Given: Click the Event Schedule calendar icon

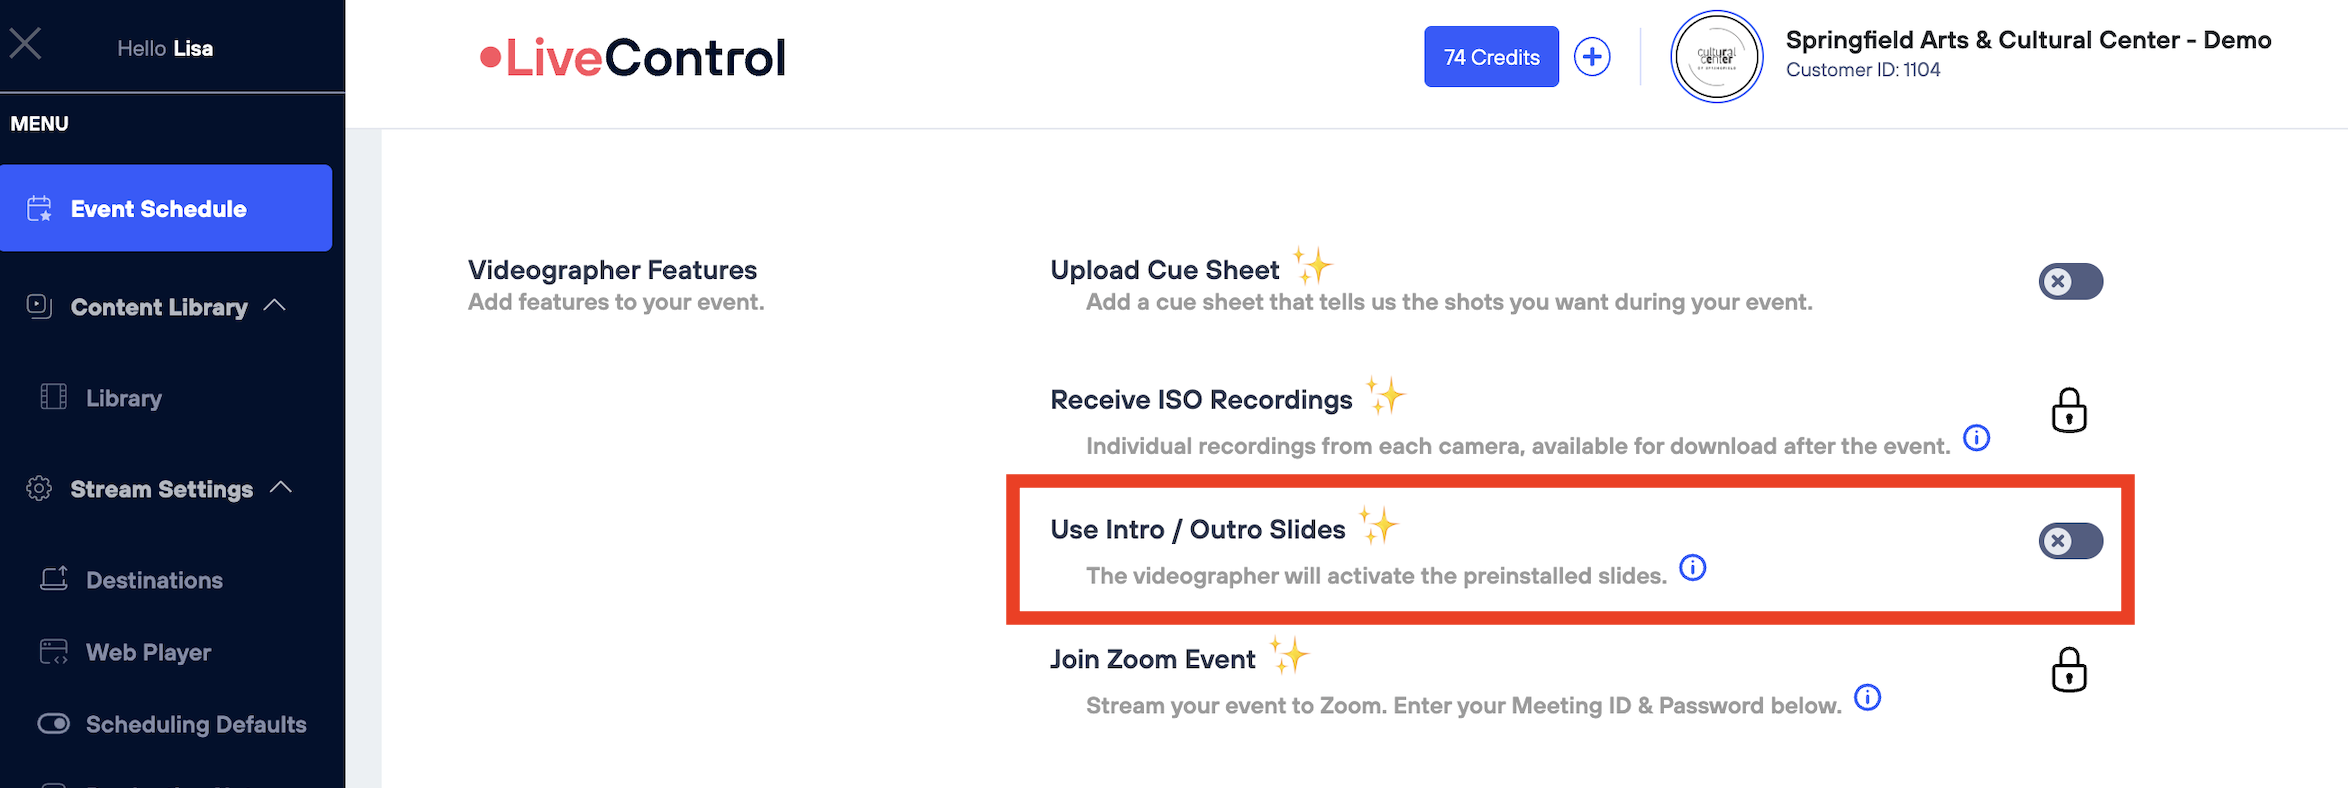Looking at the screenshot, I should point(39,209).
